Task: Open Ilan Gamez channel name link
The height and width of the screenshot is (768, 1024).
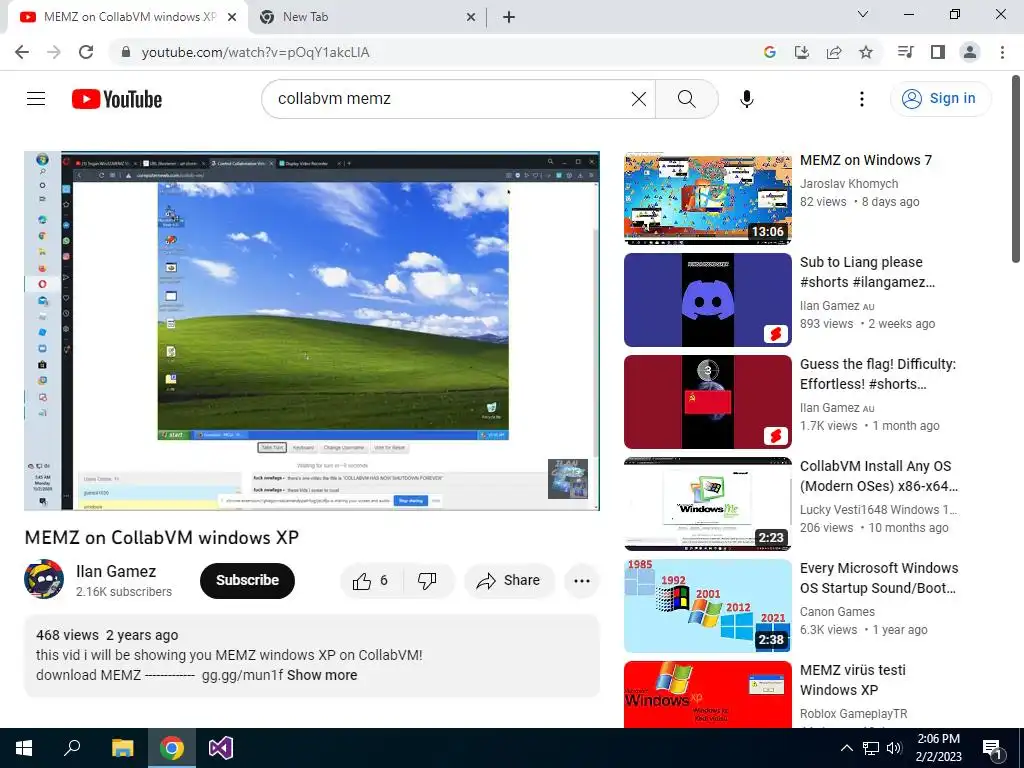Action: 116,571
